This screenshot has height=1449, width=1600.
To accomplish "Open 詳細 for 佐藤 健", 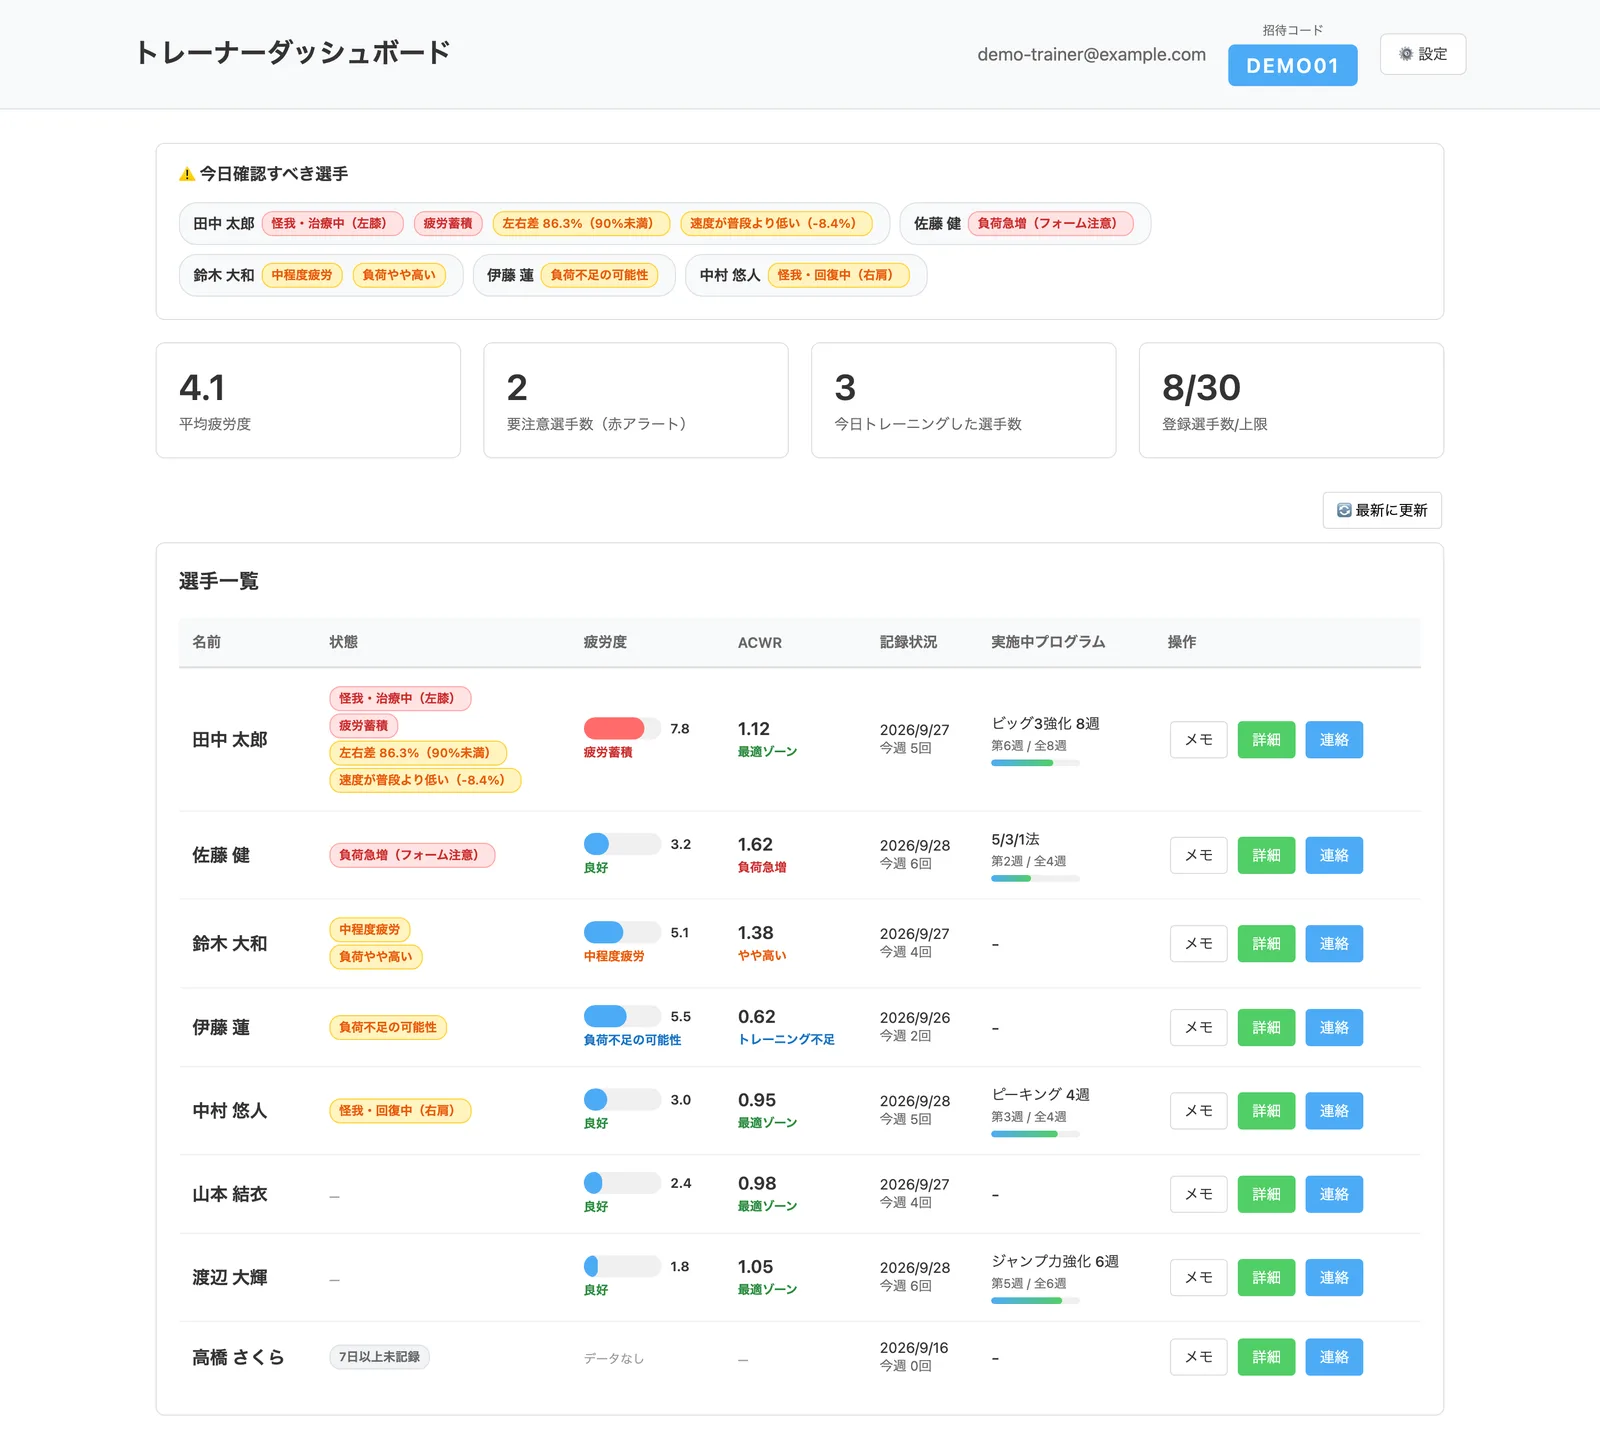I will pos(1266,855).
